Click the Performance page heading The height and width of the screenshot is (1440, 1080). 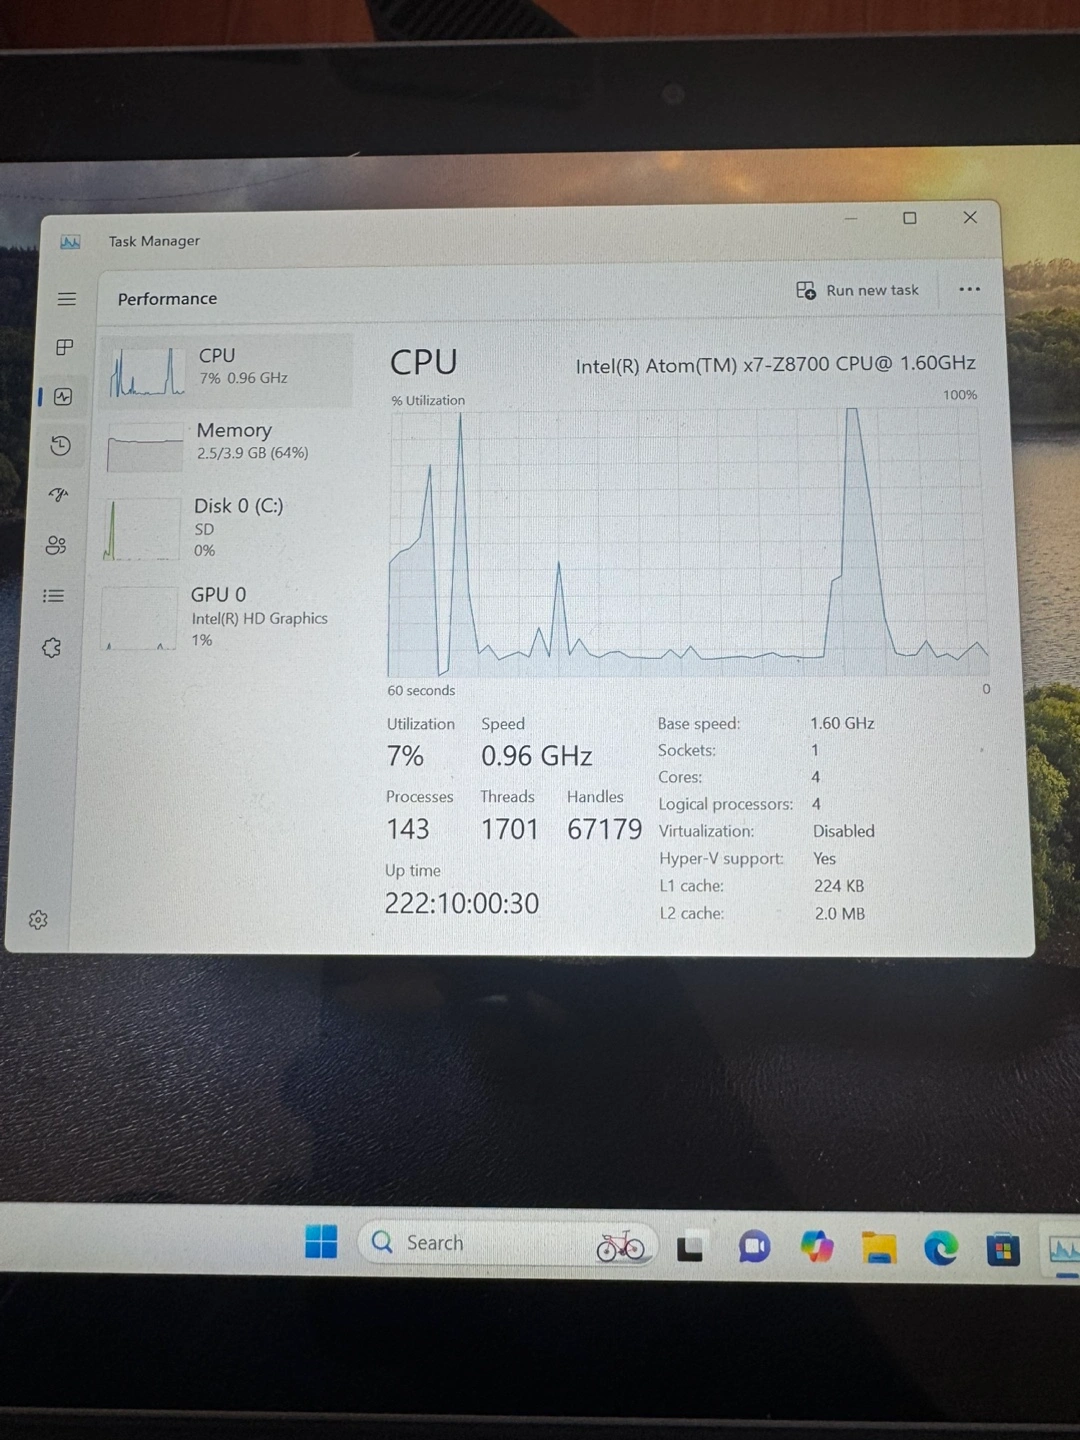click(x=167, y=299)
